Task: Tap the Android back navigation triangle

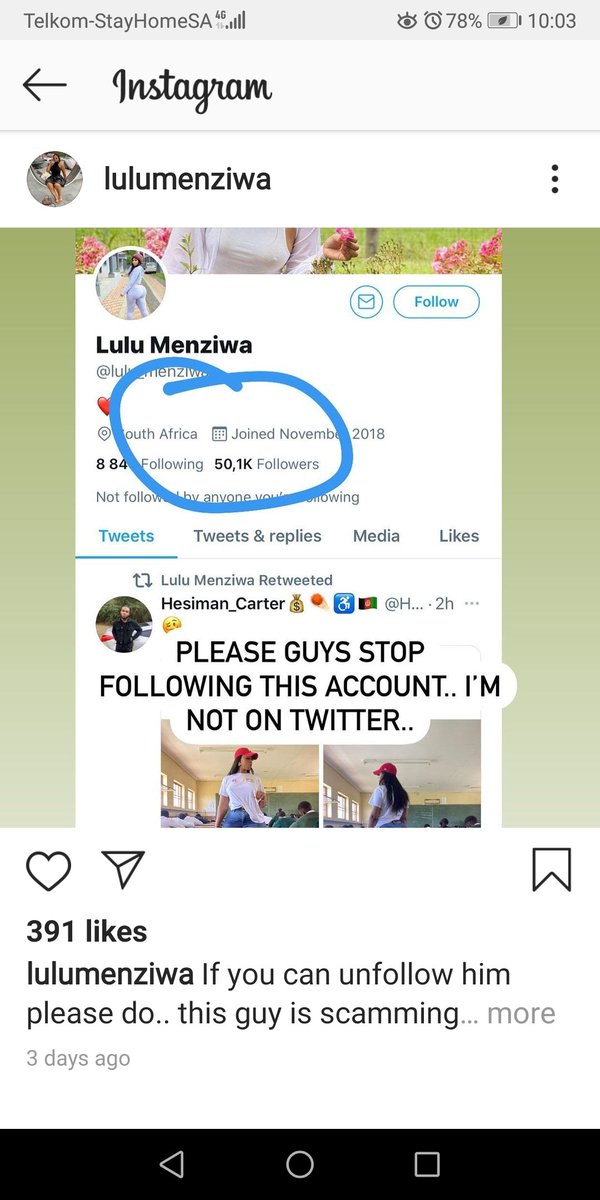Action: (x=172, y=1163)
